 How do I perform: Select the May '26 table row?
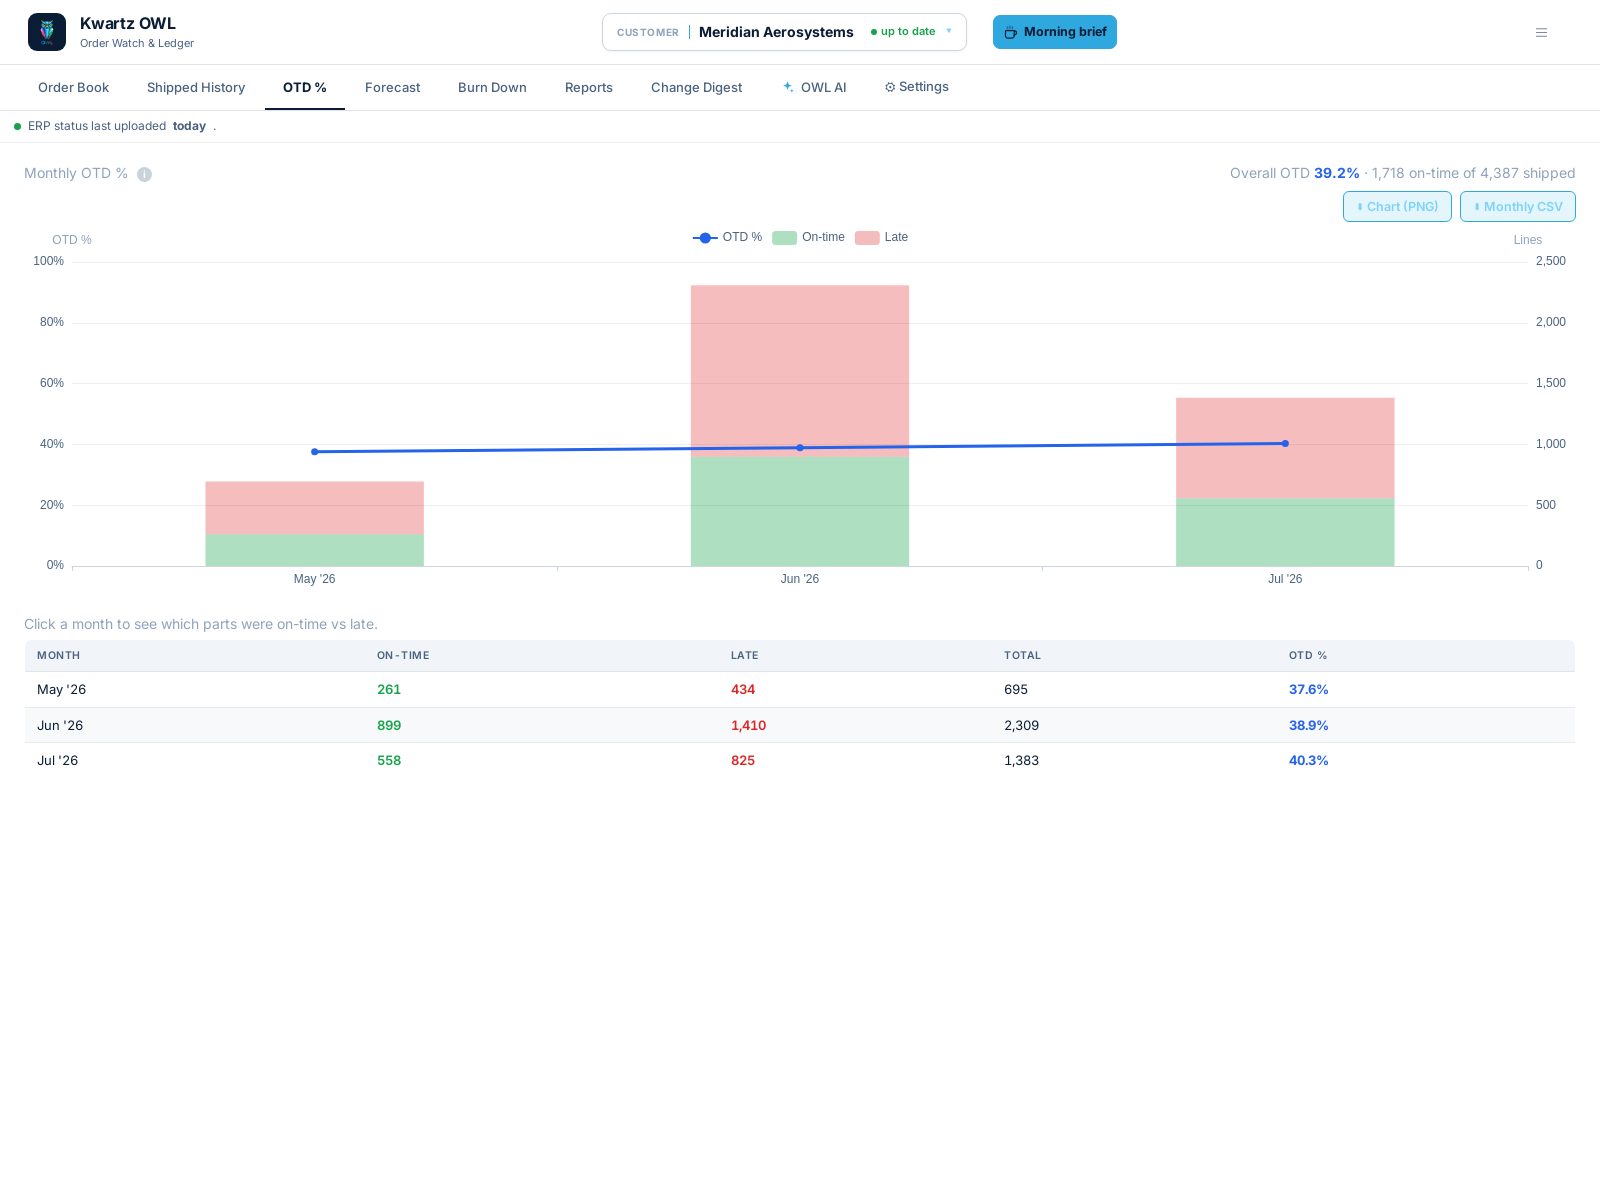coord(800,690)
